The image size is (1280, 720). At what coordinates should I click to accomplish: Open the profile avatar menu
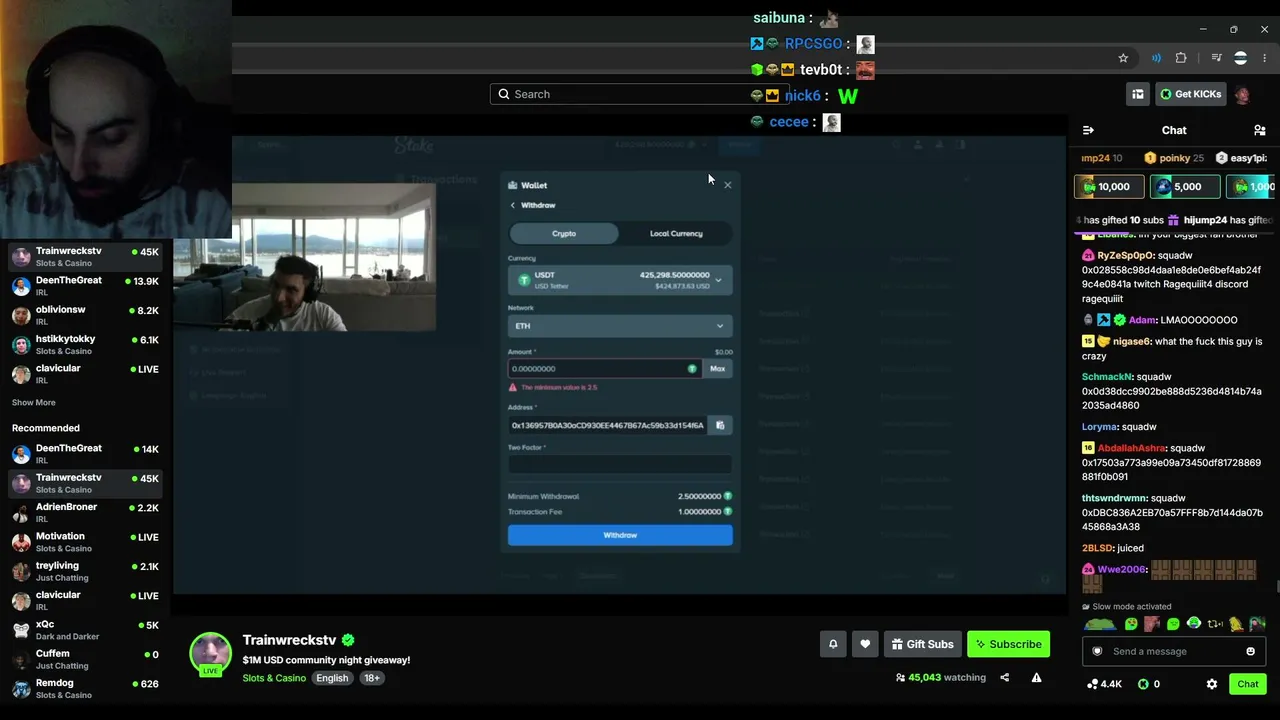(x=1242, y=94)
